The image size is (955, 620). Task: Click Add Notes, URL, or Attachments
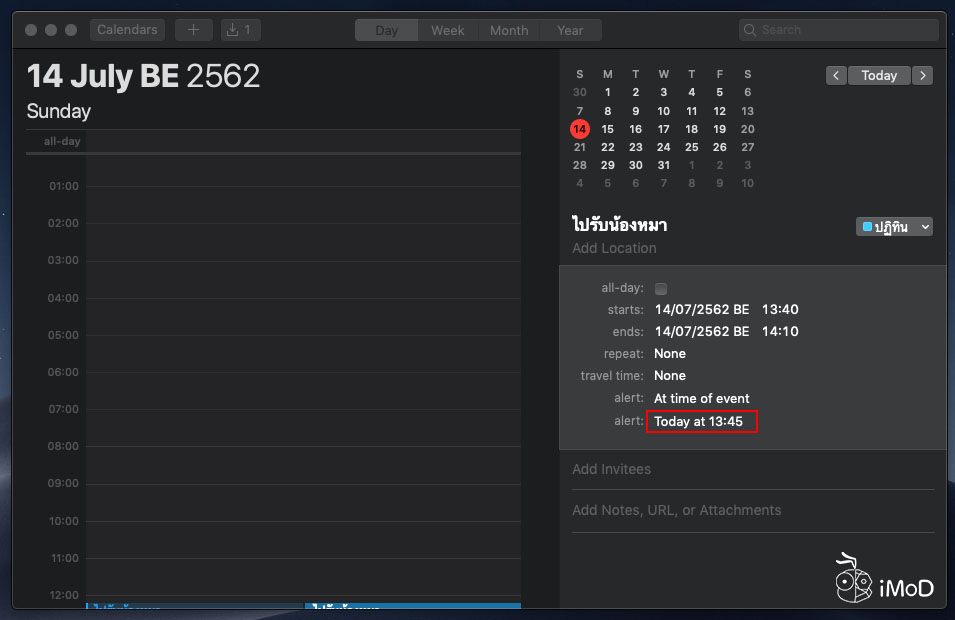(676, 510)
